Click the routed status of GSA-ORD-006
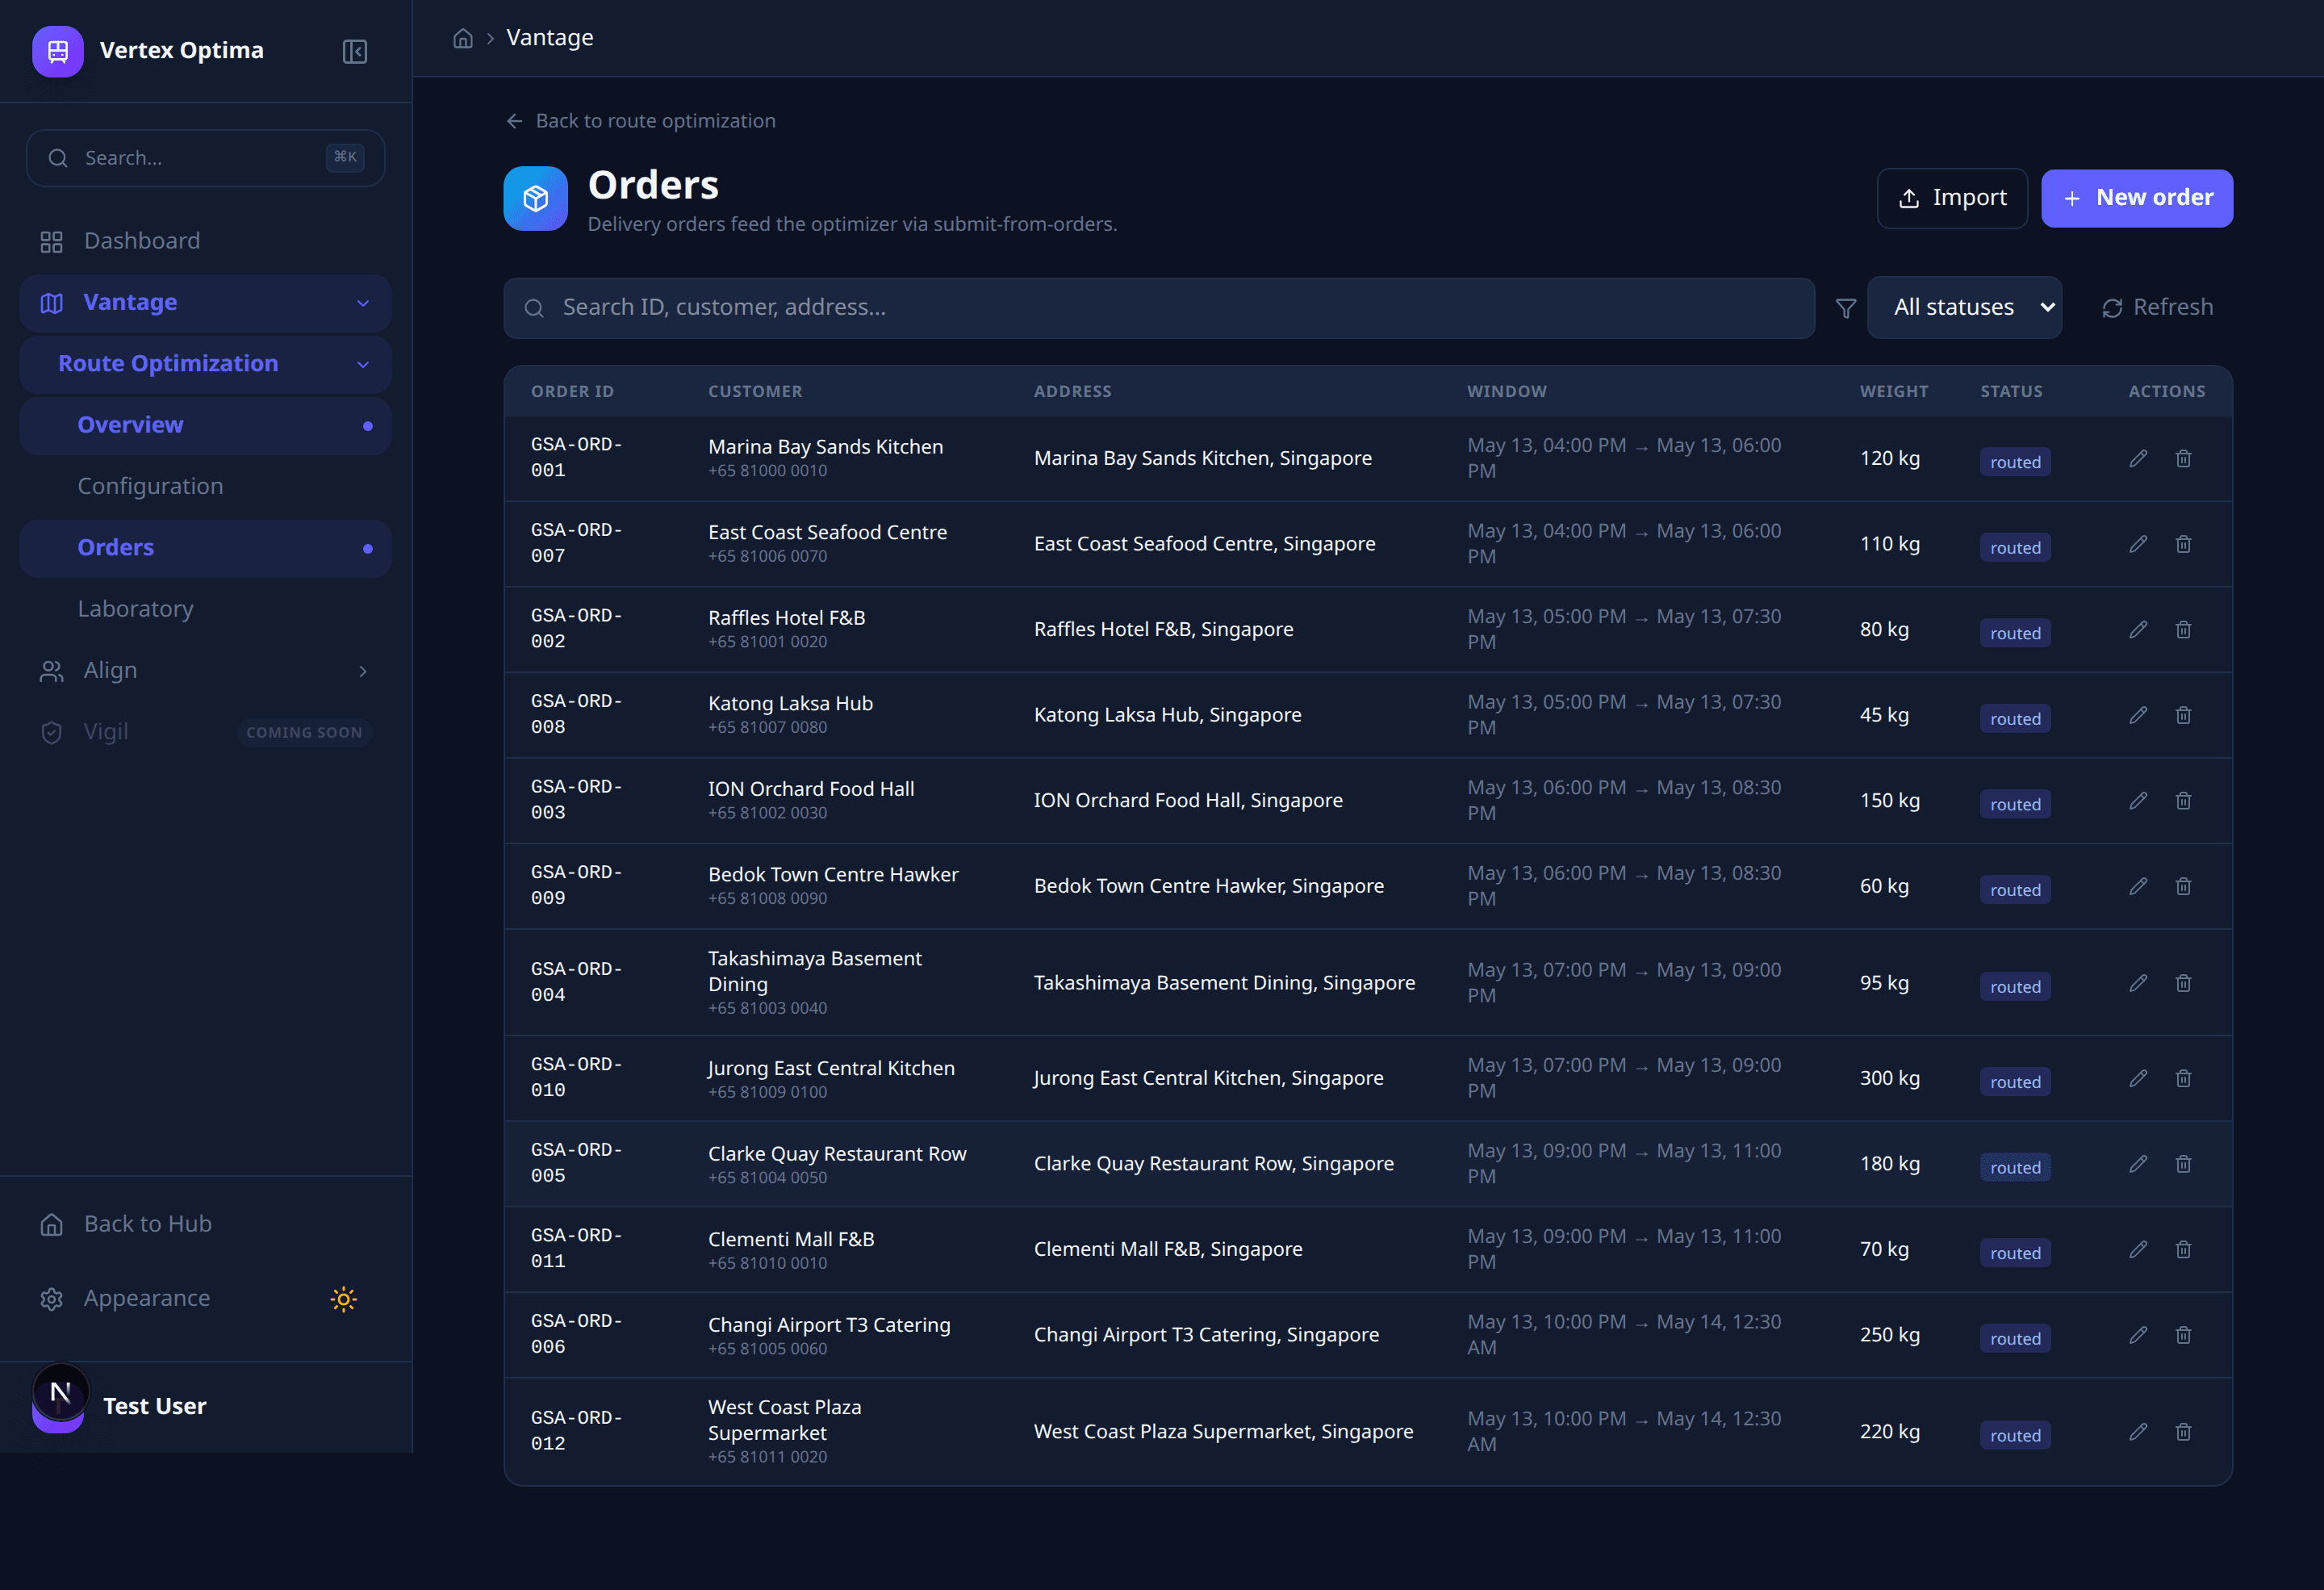The width and height of the screenshot is (2324, 1590). coord(2014,1339)
